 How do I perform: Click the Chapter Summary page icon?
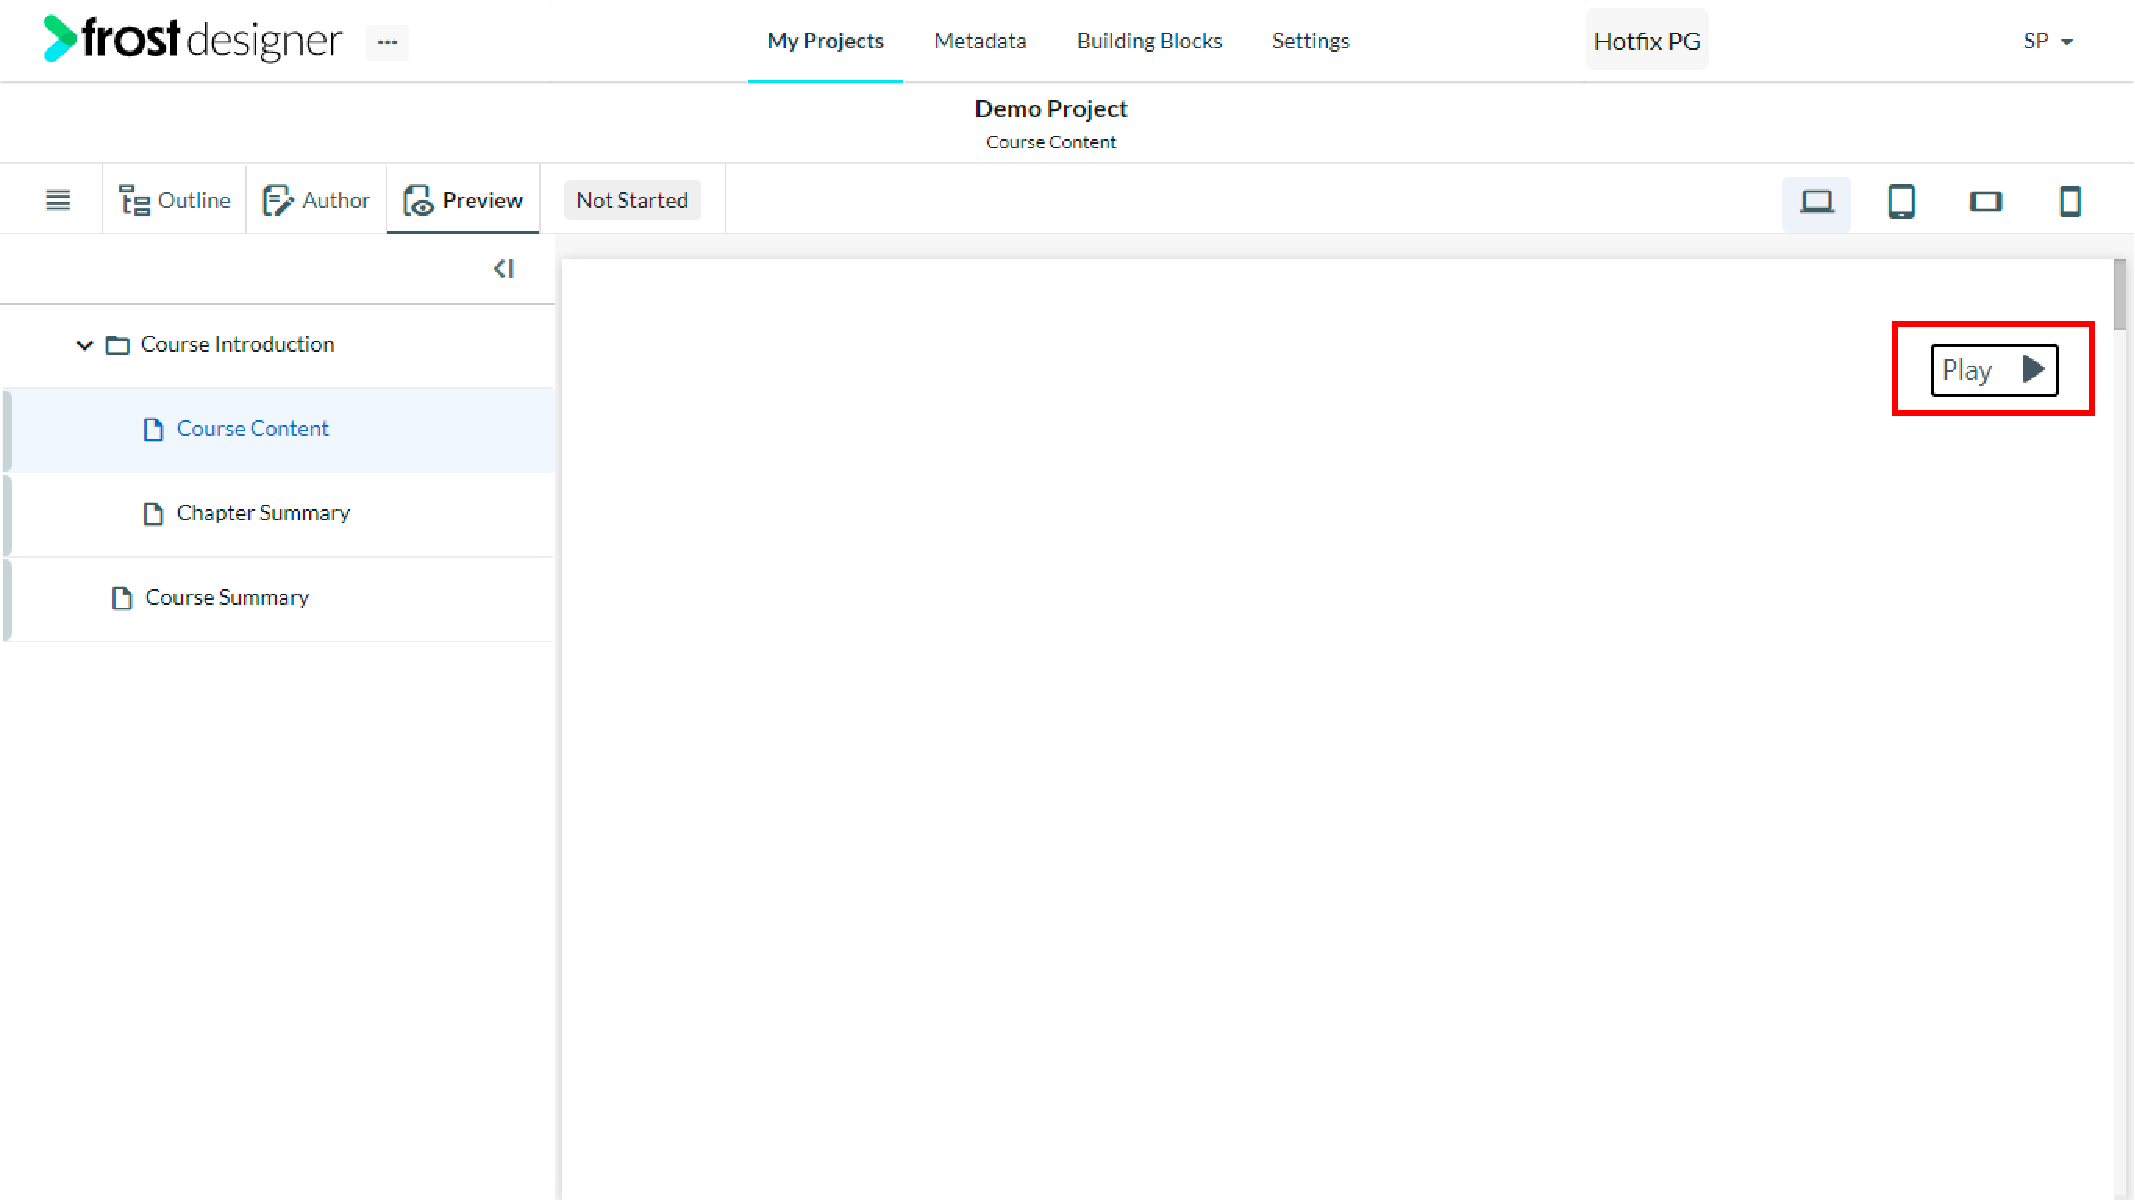point(153,513)
